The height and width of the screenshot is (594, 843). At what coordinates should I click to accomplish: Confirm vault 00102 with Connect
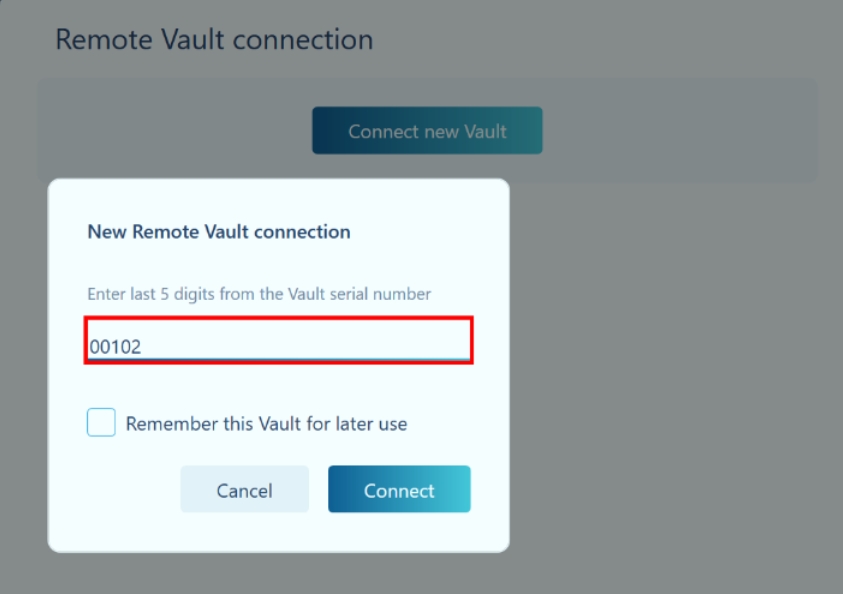(399, 489)
